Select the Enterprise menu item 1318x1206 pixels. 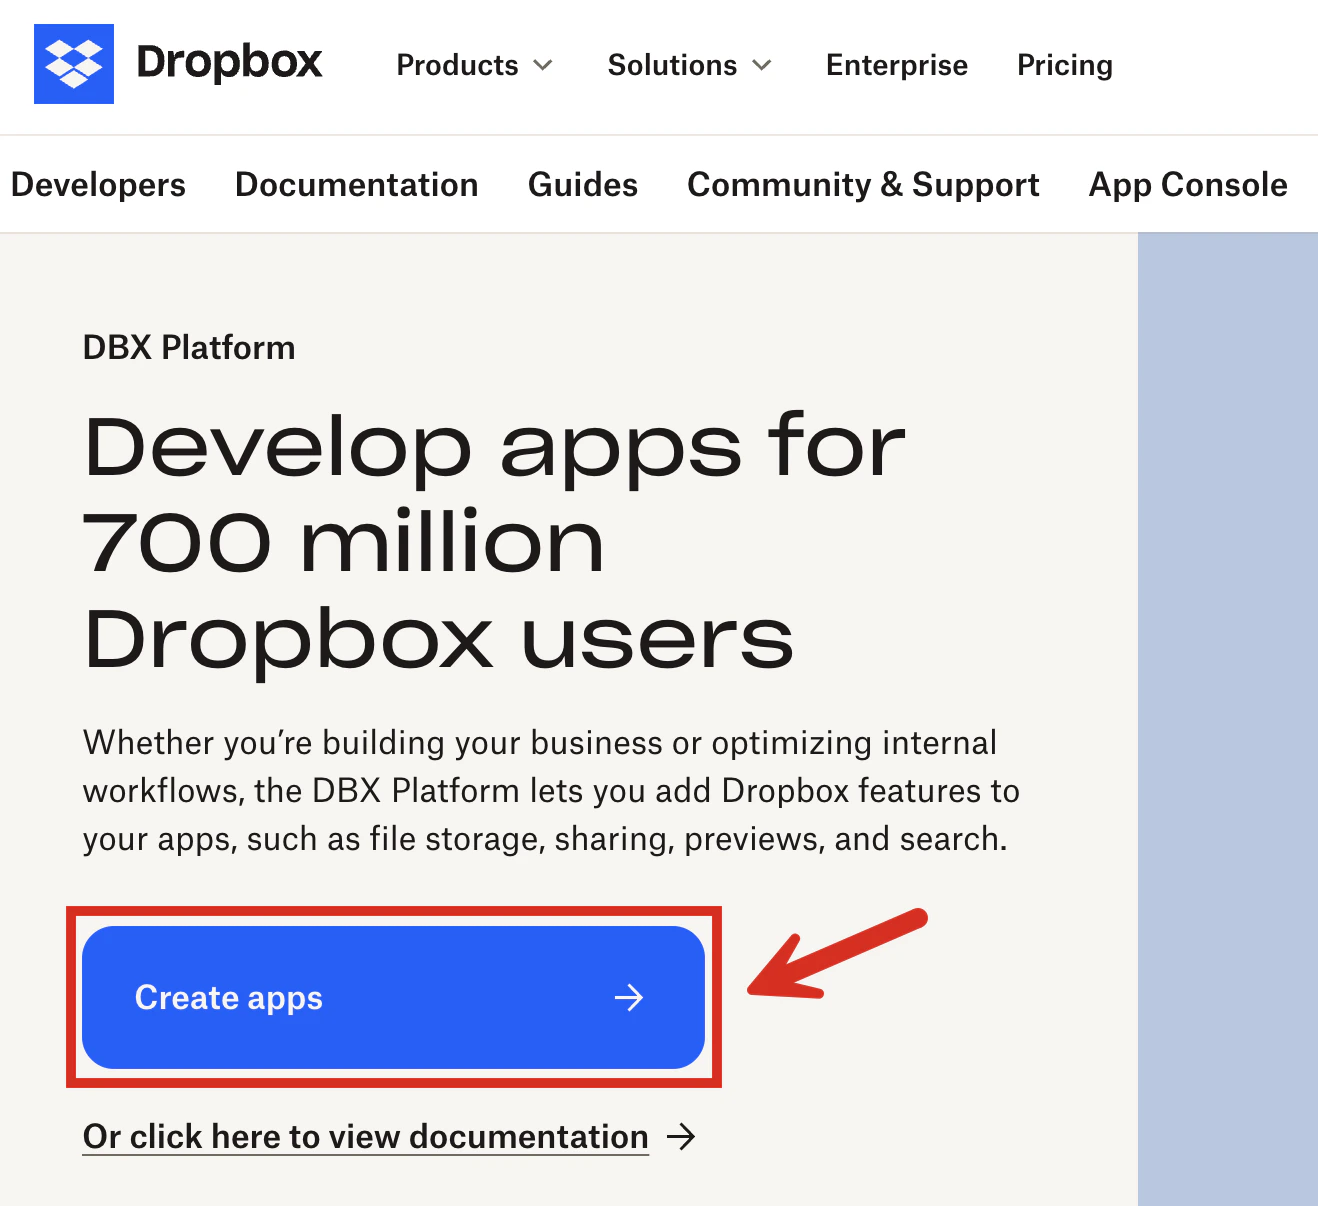(896, 65)
